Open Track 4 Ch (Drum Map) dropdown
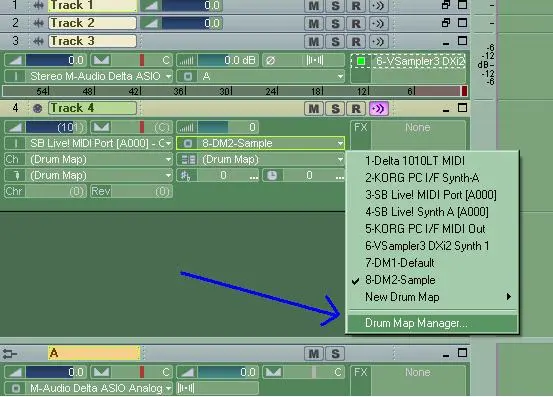The image size is (553, 397). [169, 160]
